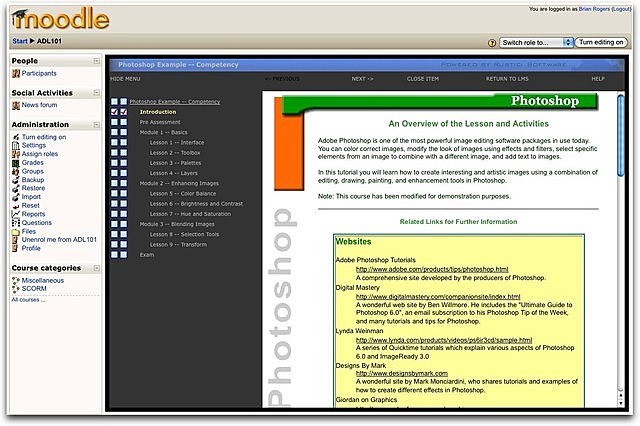Click the scroll down arrow of content
The height and width of the screenshot is (426, 640).
pos(621,403)
